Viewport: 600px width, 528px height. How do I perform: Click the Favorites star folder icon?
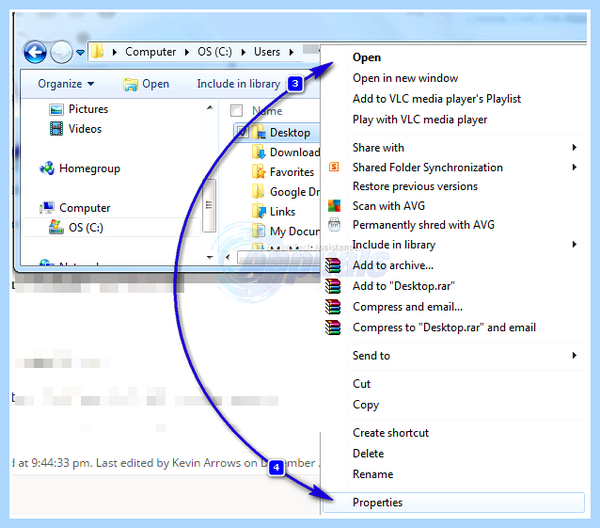pos(259,172)
